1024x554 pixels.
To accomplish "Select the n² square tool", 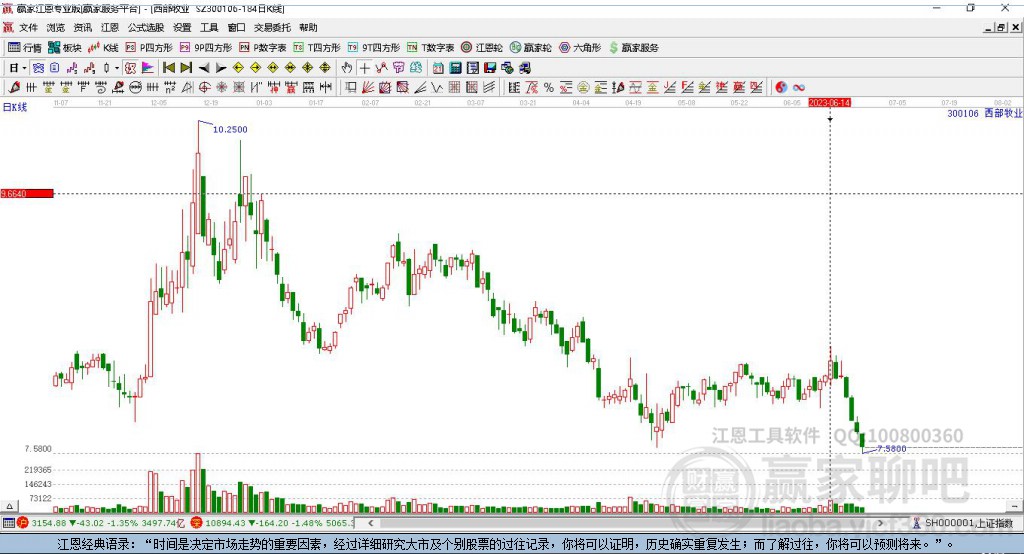I will click(170, 88).
